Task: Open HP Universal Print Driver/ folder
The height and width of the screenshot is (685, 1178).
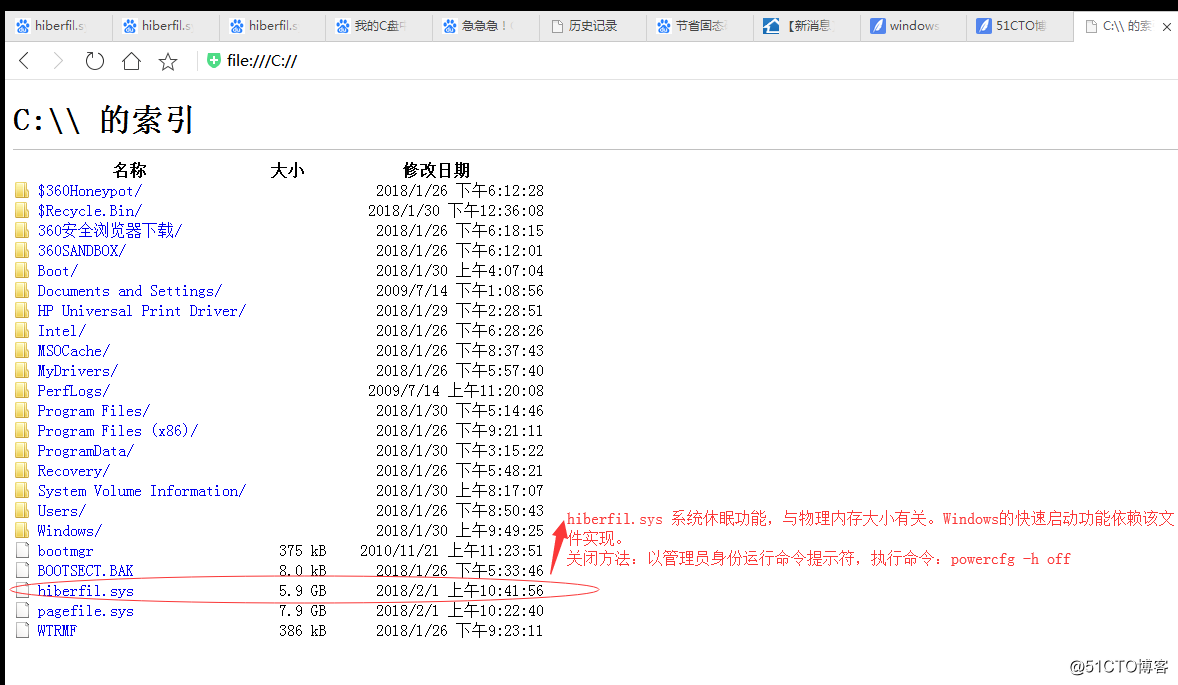Action: coord(142,311)
